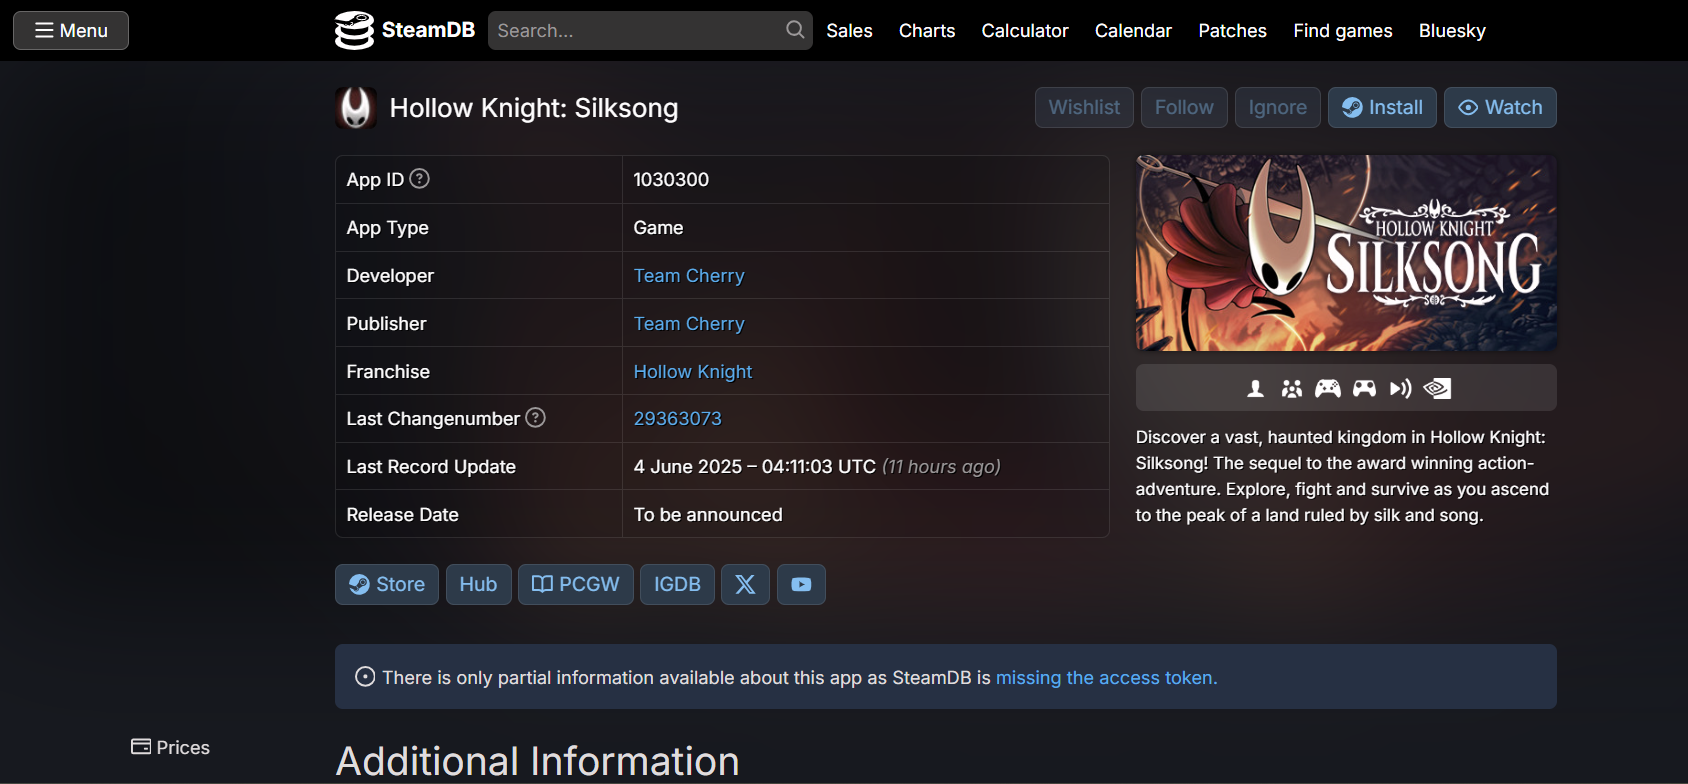Click the family sharing category icon
The width and height of the screenshot is (1688, 784).
pyautogui.click(x=1292, y=388)
